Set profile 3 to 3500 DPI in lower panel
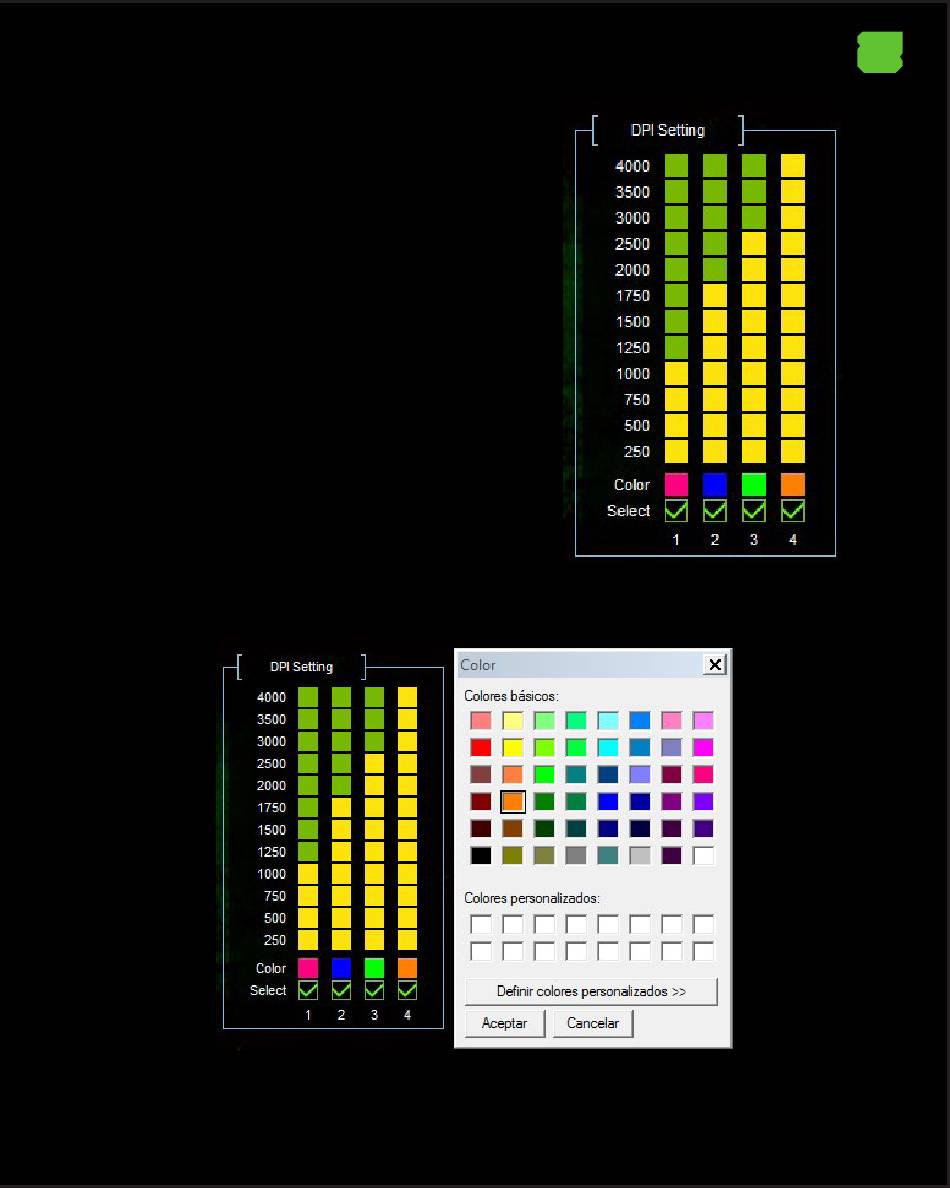 (374, 719)
